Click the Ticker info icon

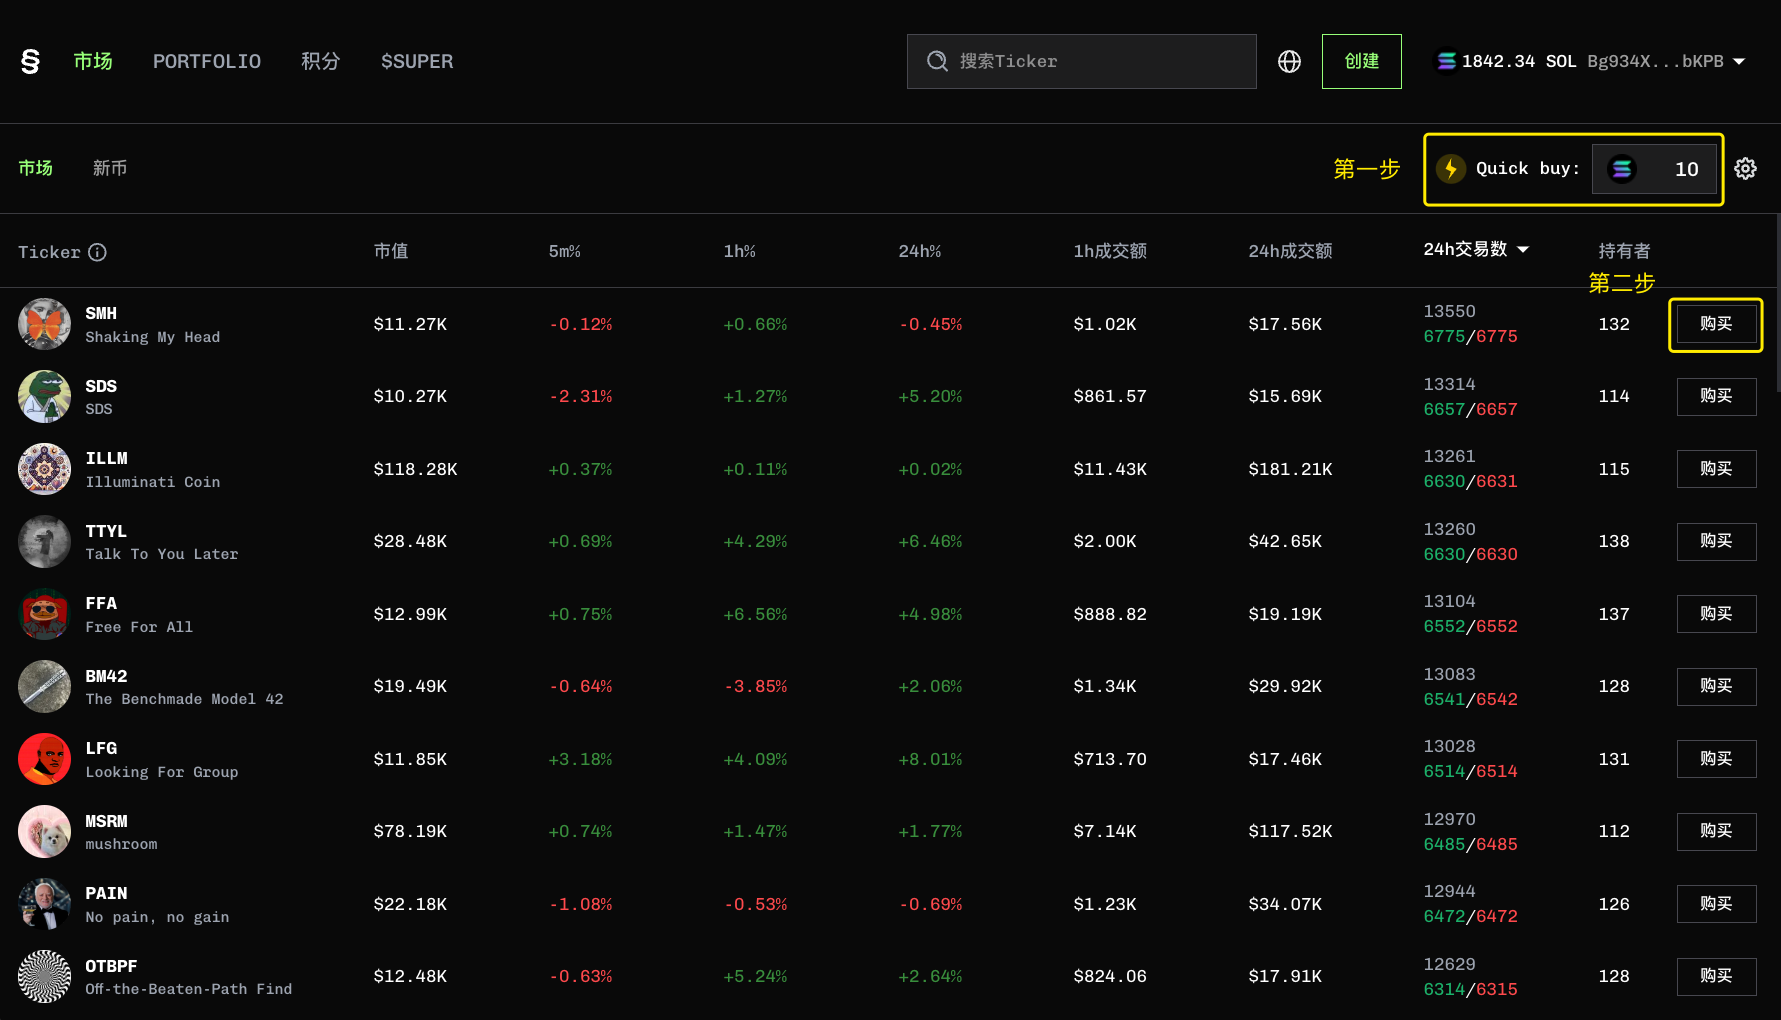pyautogui.click(x=97, y=252)
